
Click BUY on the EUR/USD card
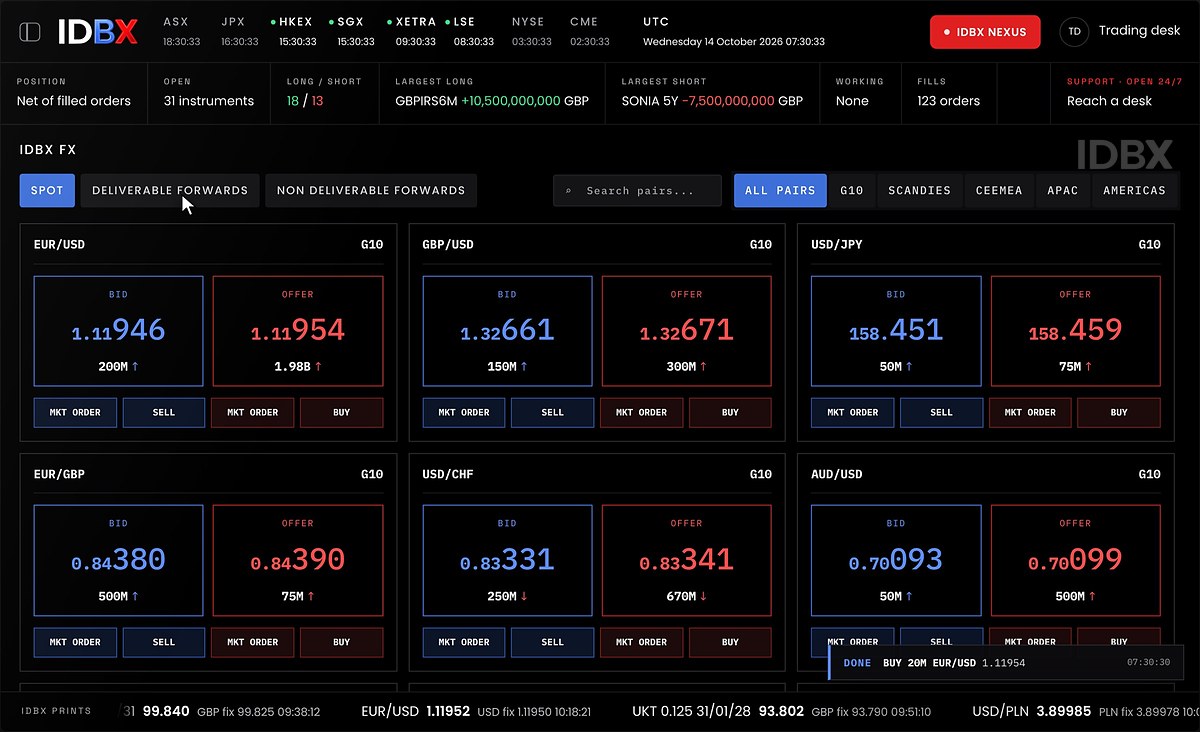pyautogui.click(x=342, y=412)
